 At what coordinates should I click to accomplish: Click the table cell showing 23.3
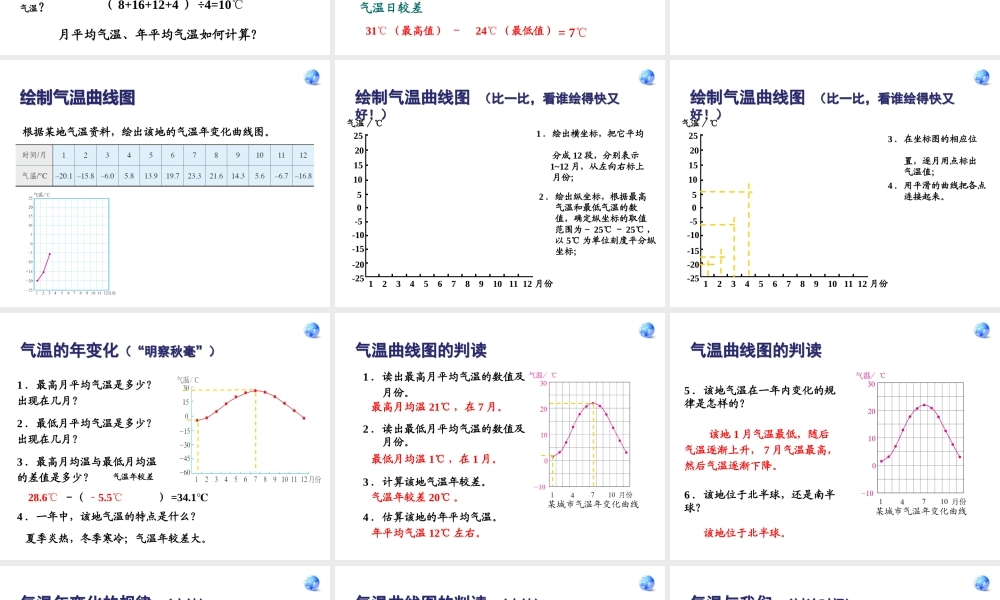pos(195,176)
